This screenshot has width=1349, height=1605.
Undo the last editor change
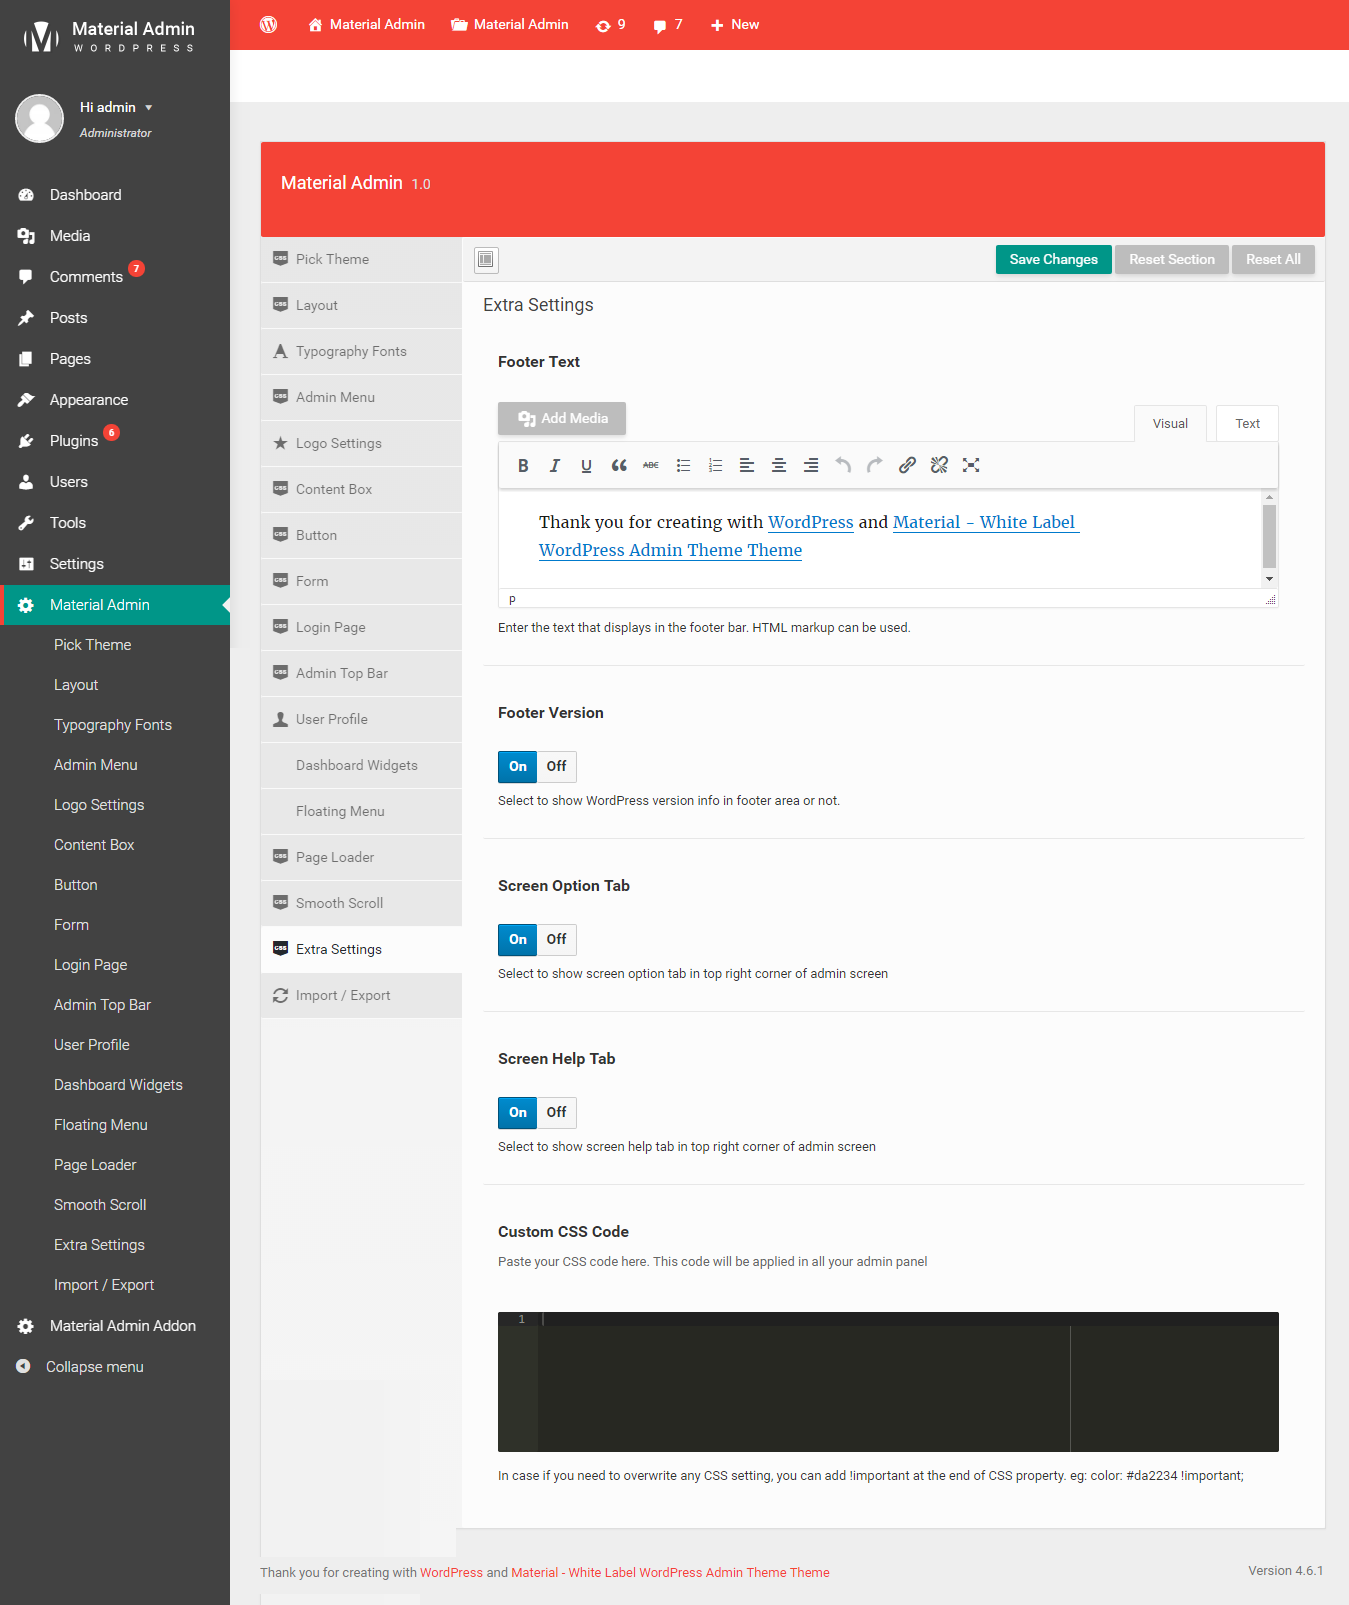(843, 465)
